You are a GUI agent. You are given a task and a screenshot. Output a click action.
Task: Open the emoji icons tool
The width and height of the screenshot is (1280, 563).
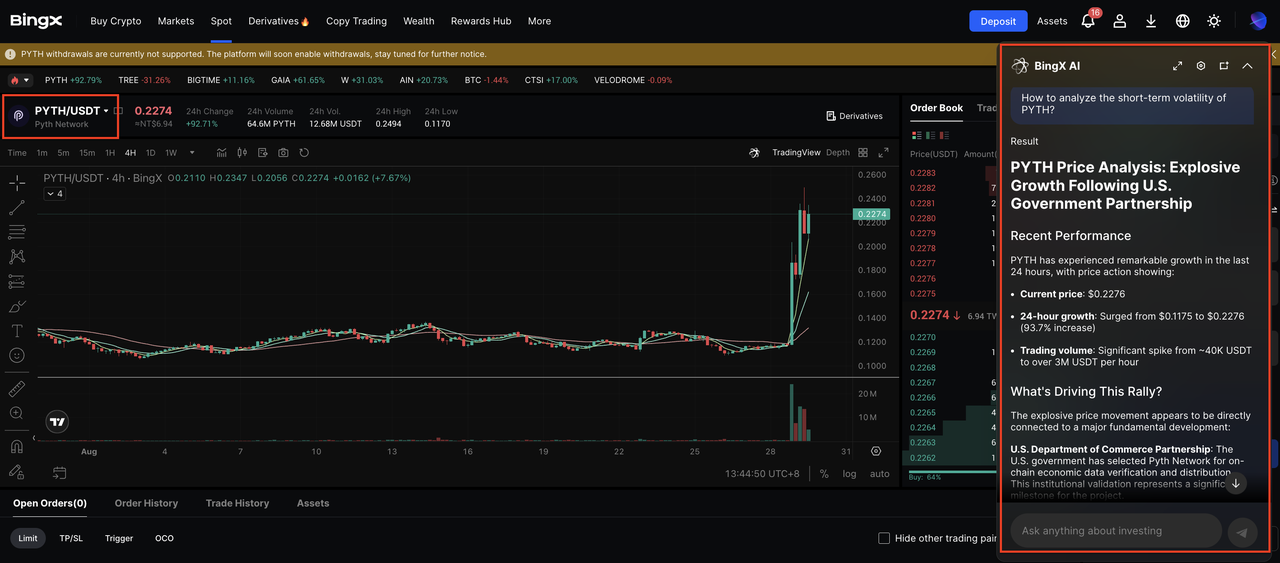(x=17, y=355)
